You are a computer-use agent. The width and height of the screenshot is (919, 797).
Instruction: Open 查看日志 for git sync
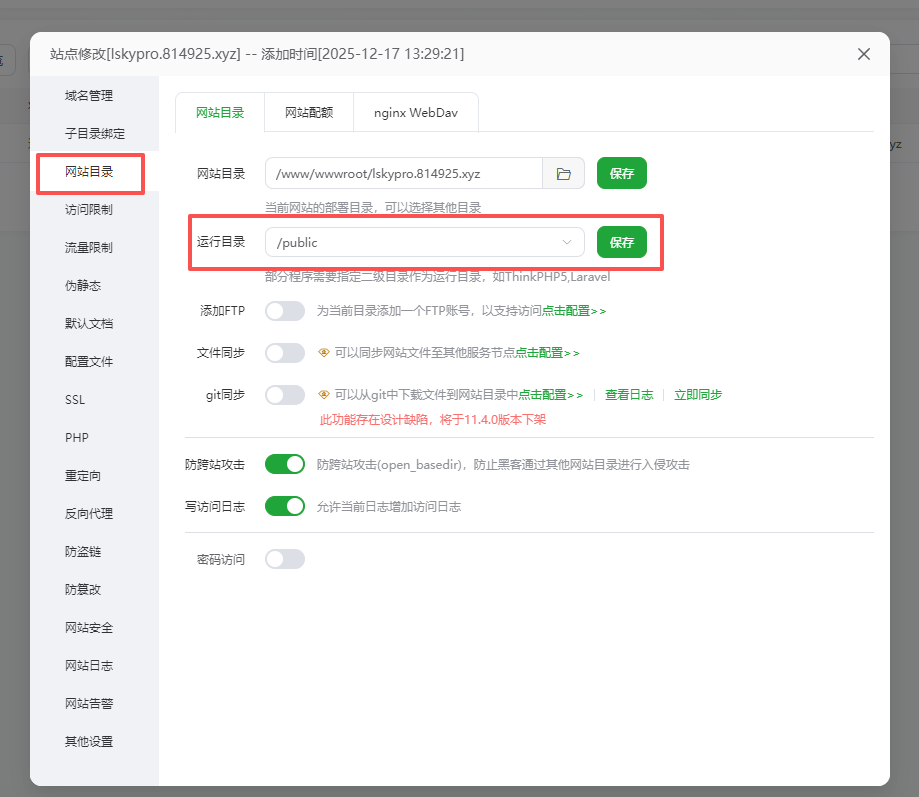pos(629,394)
